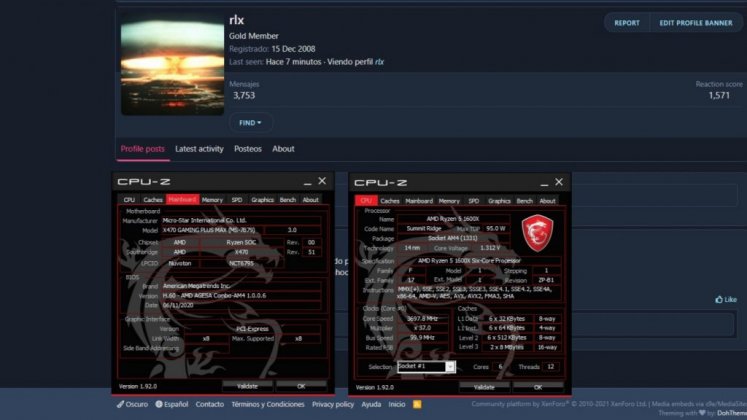
Task: Open the About profile tab
Action: click(283, 149)
